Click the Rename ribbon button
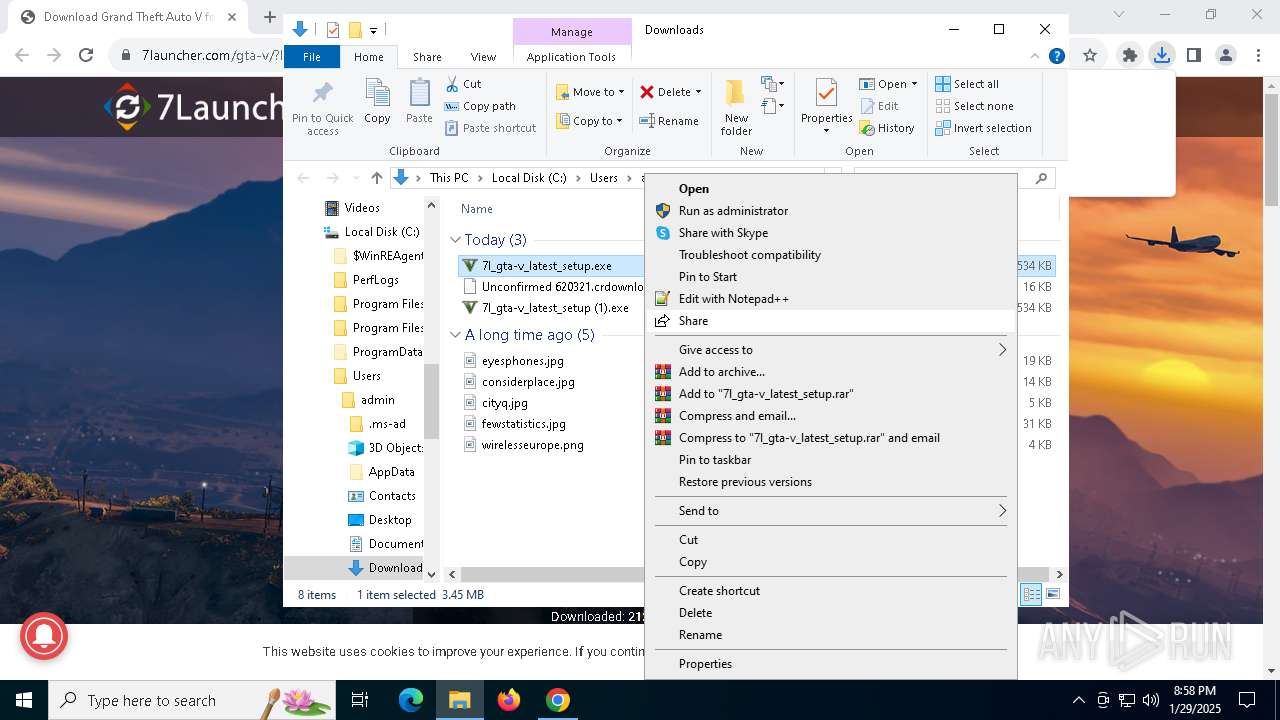The width and height of the screenshot is (1280, 720). (670, 121)
